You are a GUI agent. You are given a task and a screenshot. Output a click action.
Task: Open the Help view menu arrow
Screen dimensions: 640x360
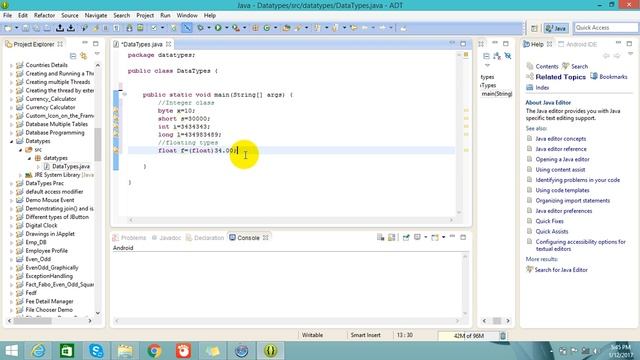[630, 54]
